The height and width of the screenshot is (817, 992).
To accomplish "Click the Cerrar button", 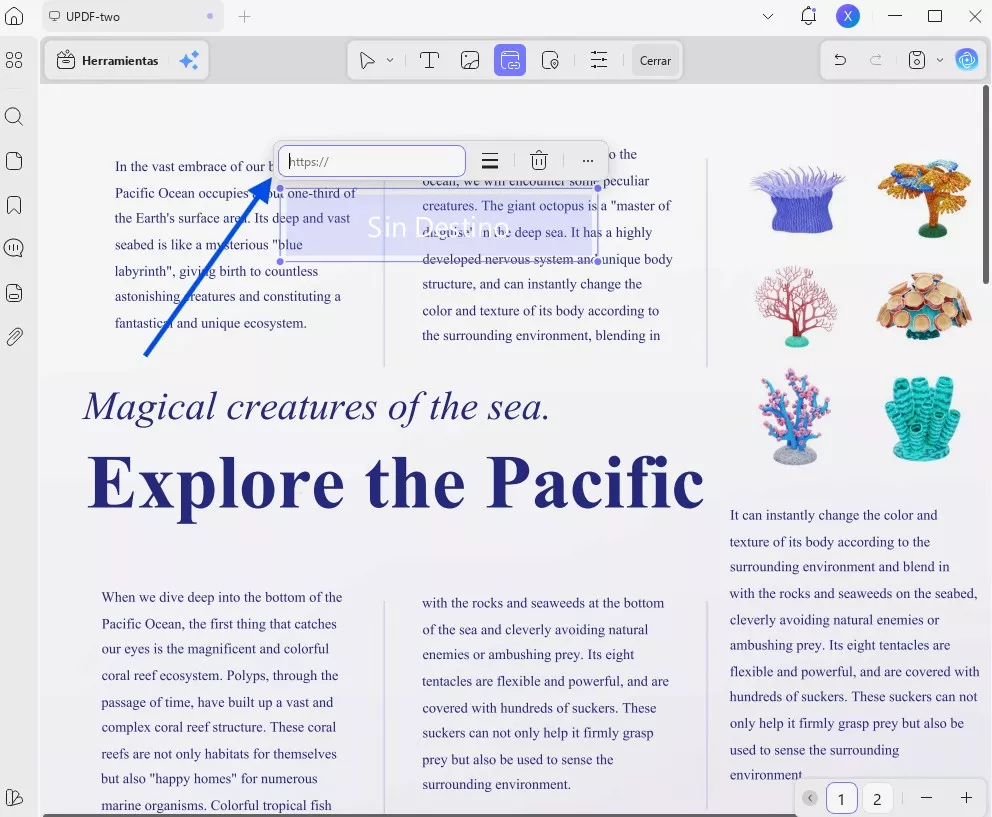I will 655,61.
